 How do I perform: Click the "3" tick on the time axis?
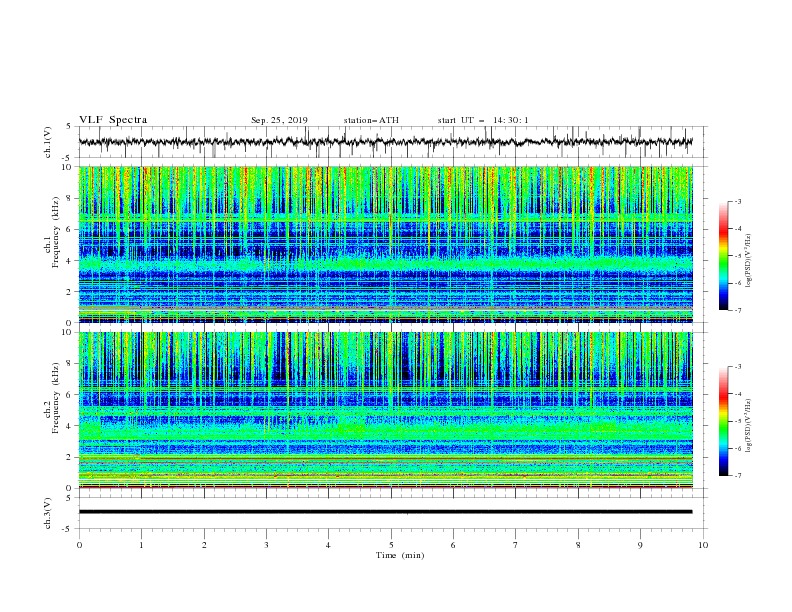click(x=266, y=545)
